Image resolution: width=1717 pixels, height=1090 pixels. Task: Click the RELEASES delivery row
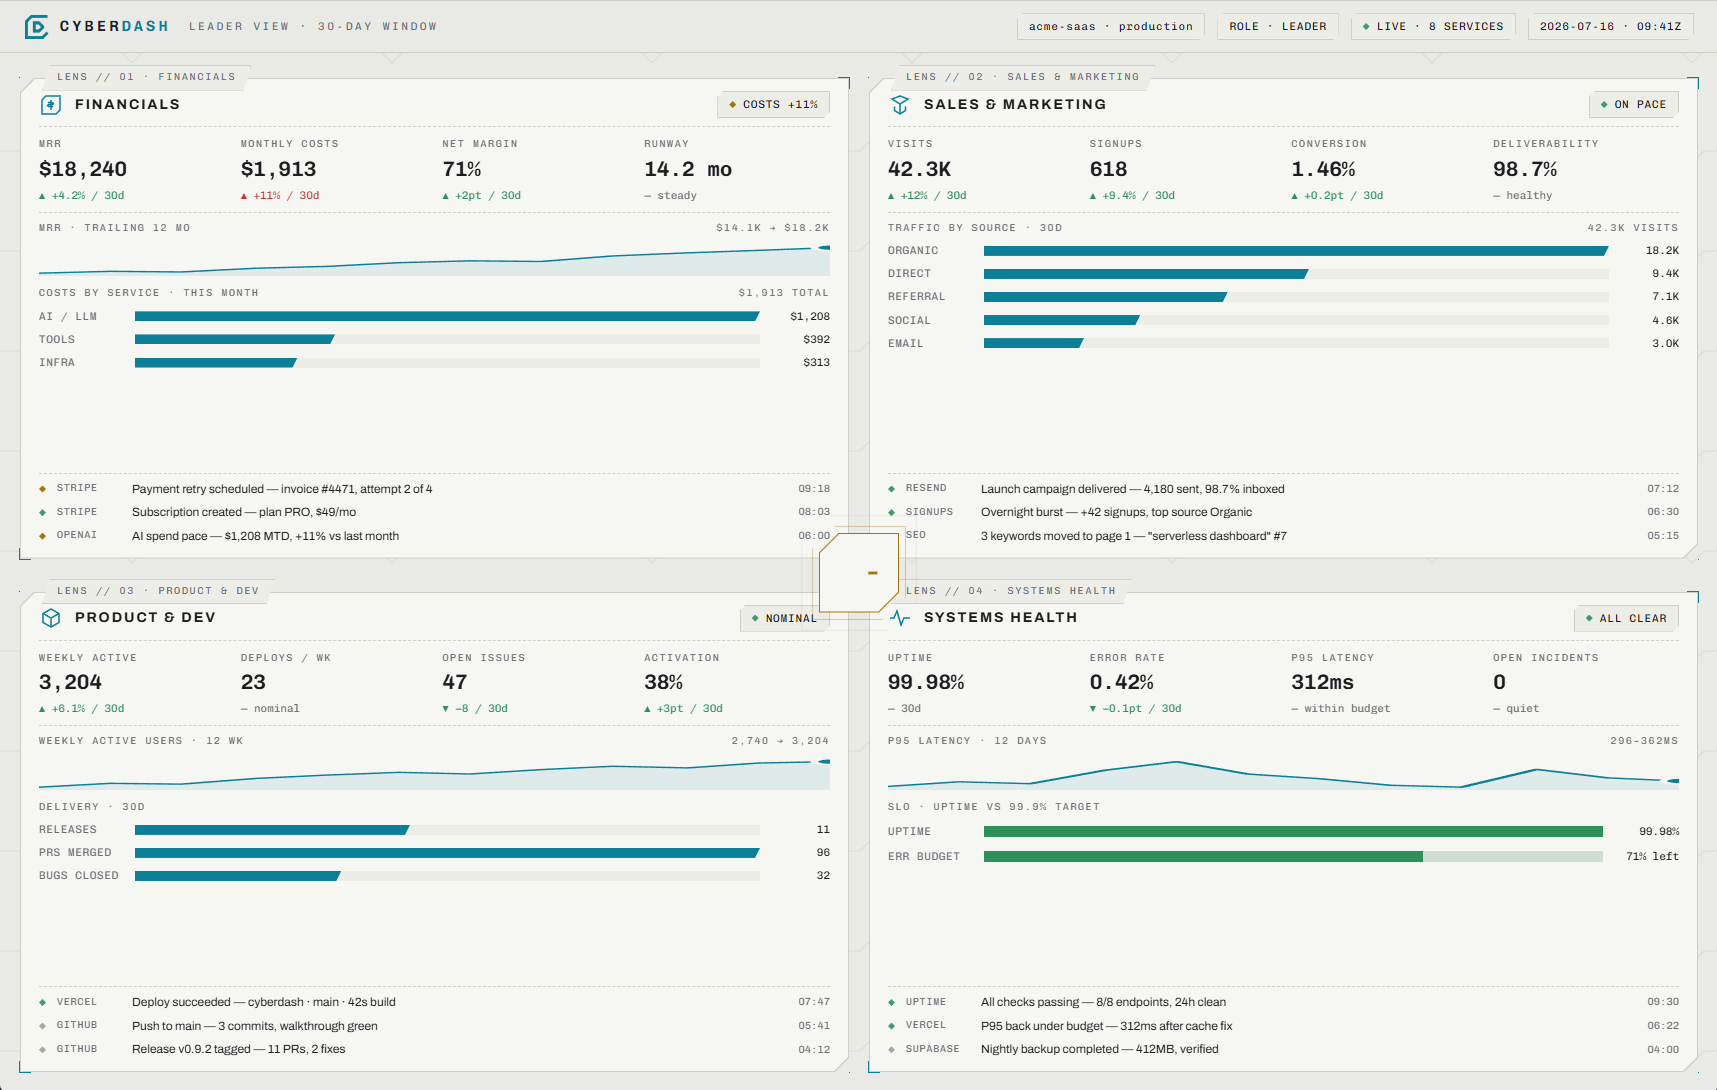(x=434, y=830)
